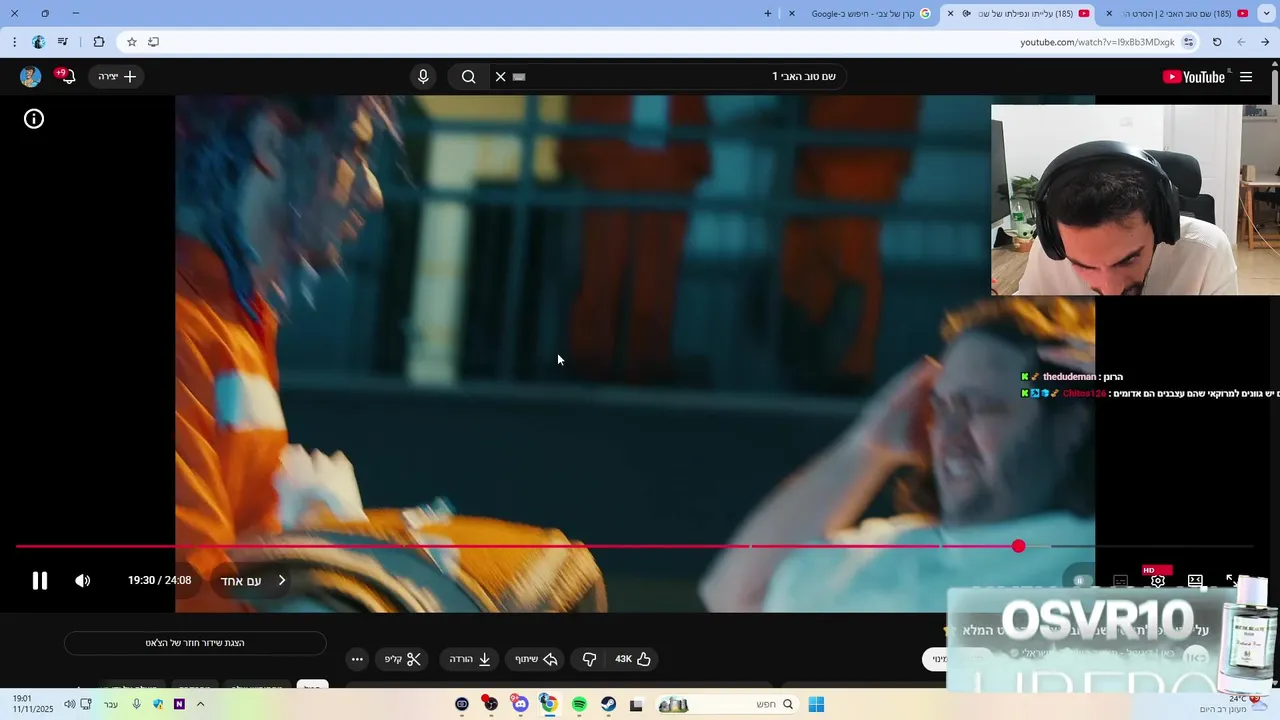
Task: Open a new browser tab
Action: point(768,14)
